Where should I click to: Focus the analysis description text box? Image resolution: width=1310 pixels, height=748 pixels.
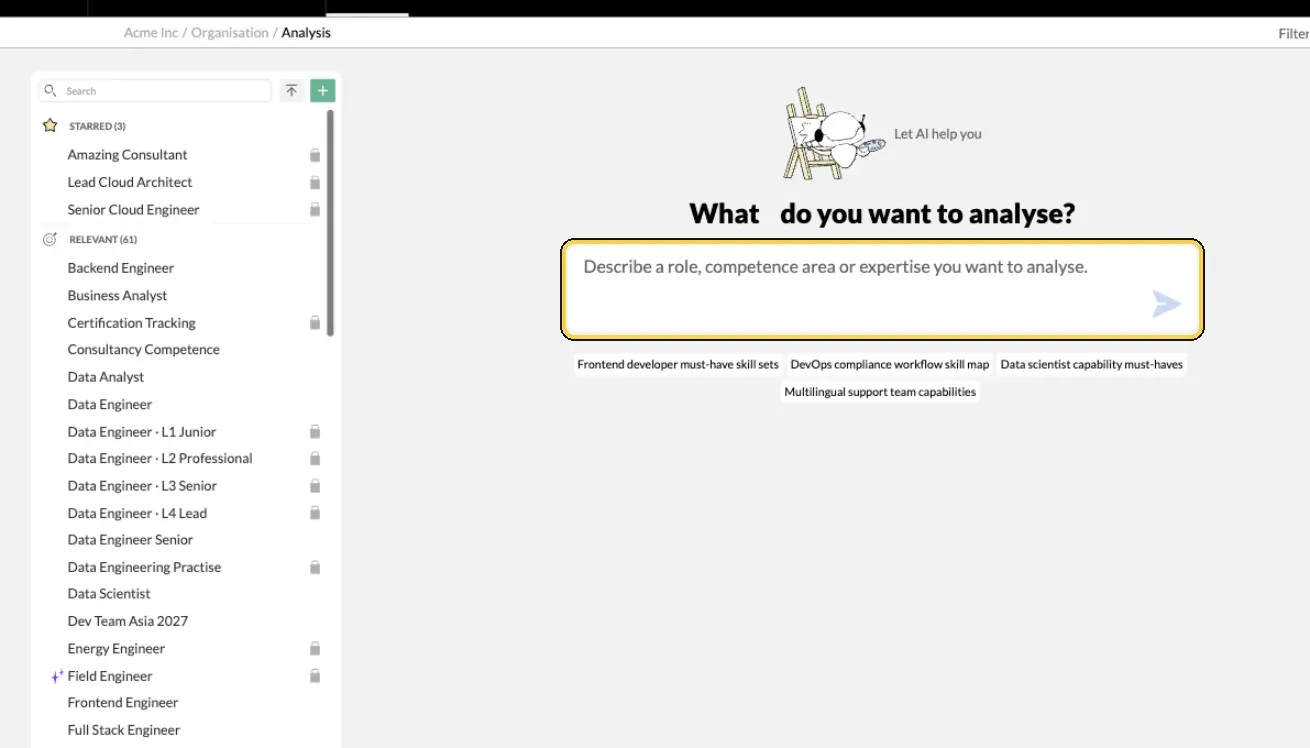coord(882,289)
